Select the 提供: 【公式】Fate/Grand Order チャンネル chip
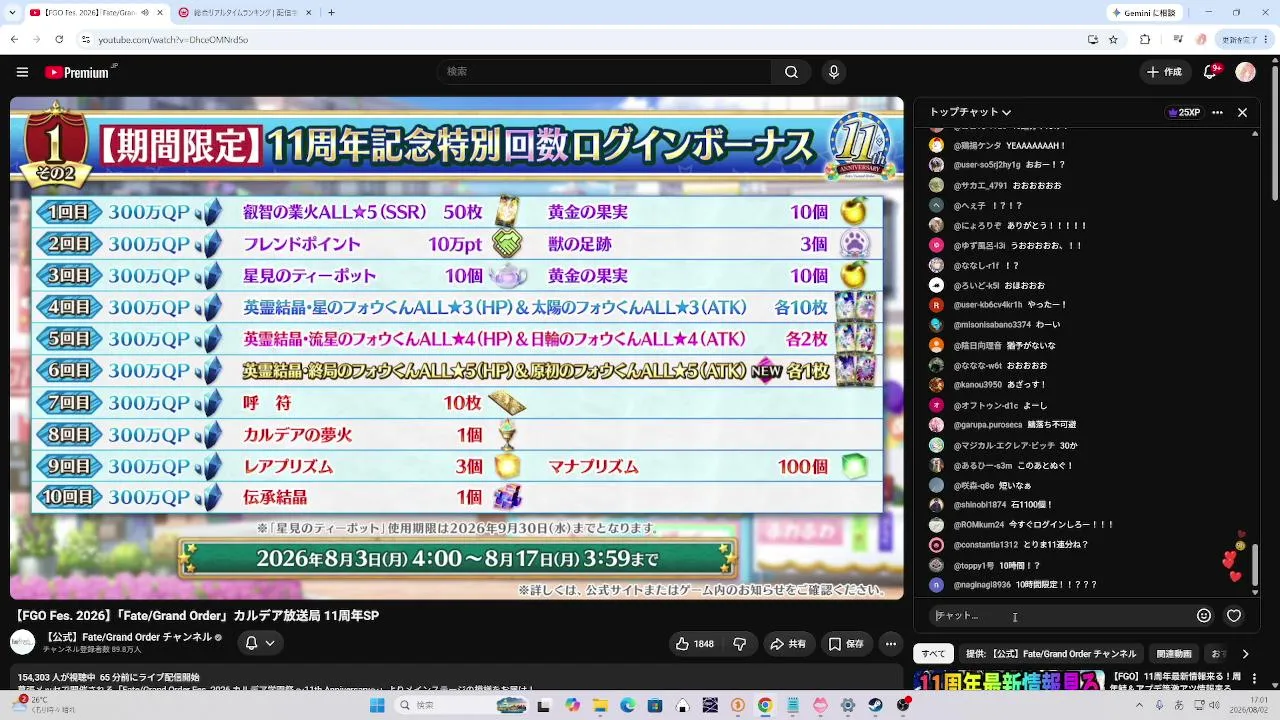Screen dimensions: 1280x720 (x=1051, y=654)
